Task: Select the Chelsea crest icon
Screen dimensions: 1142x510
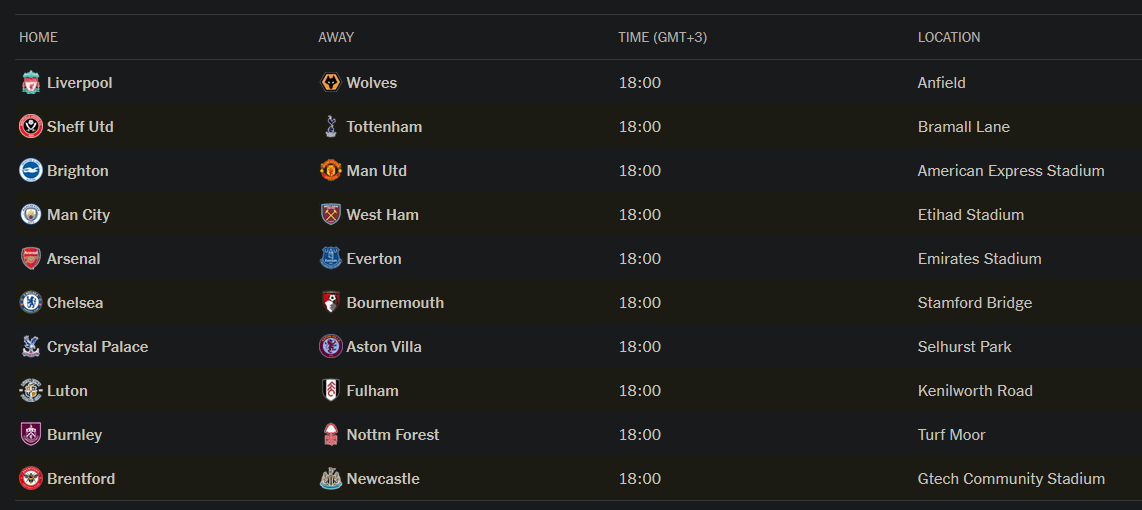Action: tap(31, 302)
